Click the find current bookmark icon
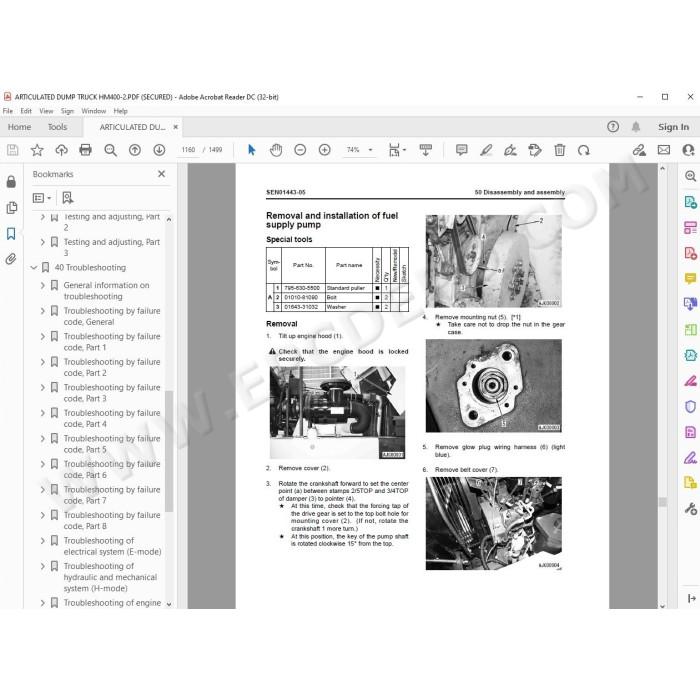 67,198
